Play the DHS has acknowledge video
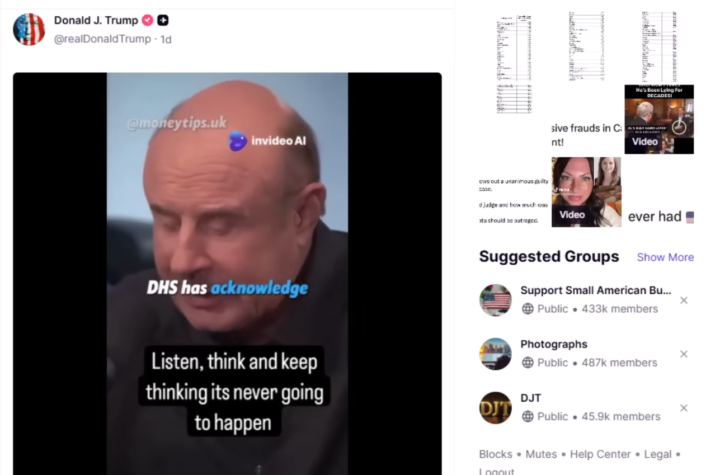Screen dimensions: 720x475 227,273
